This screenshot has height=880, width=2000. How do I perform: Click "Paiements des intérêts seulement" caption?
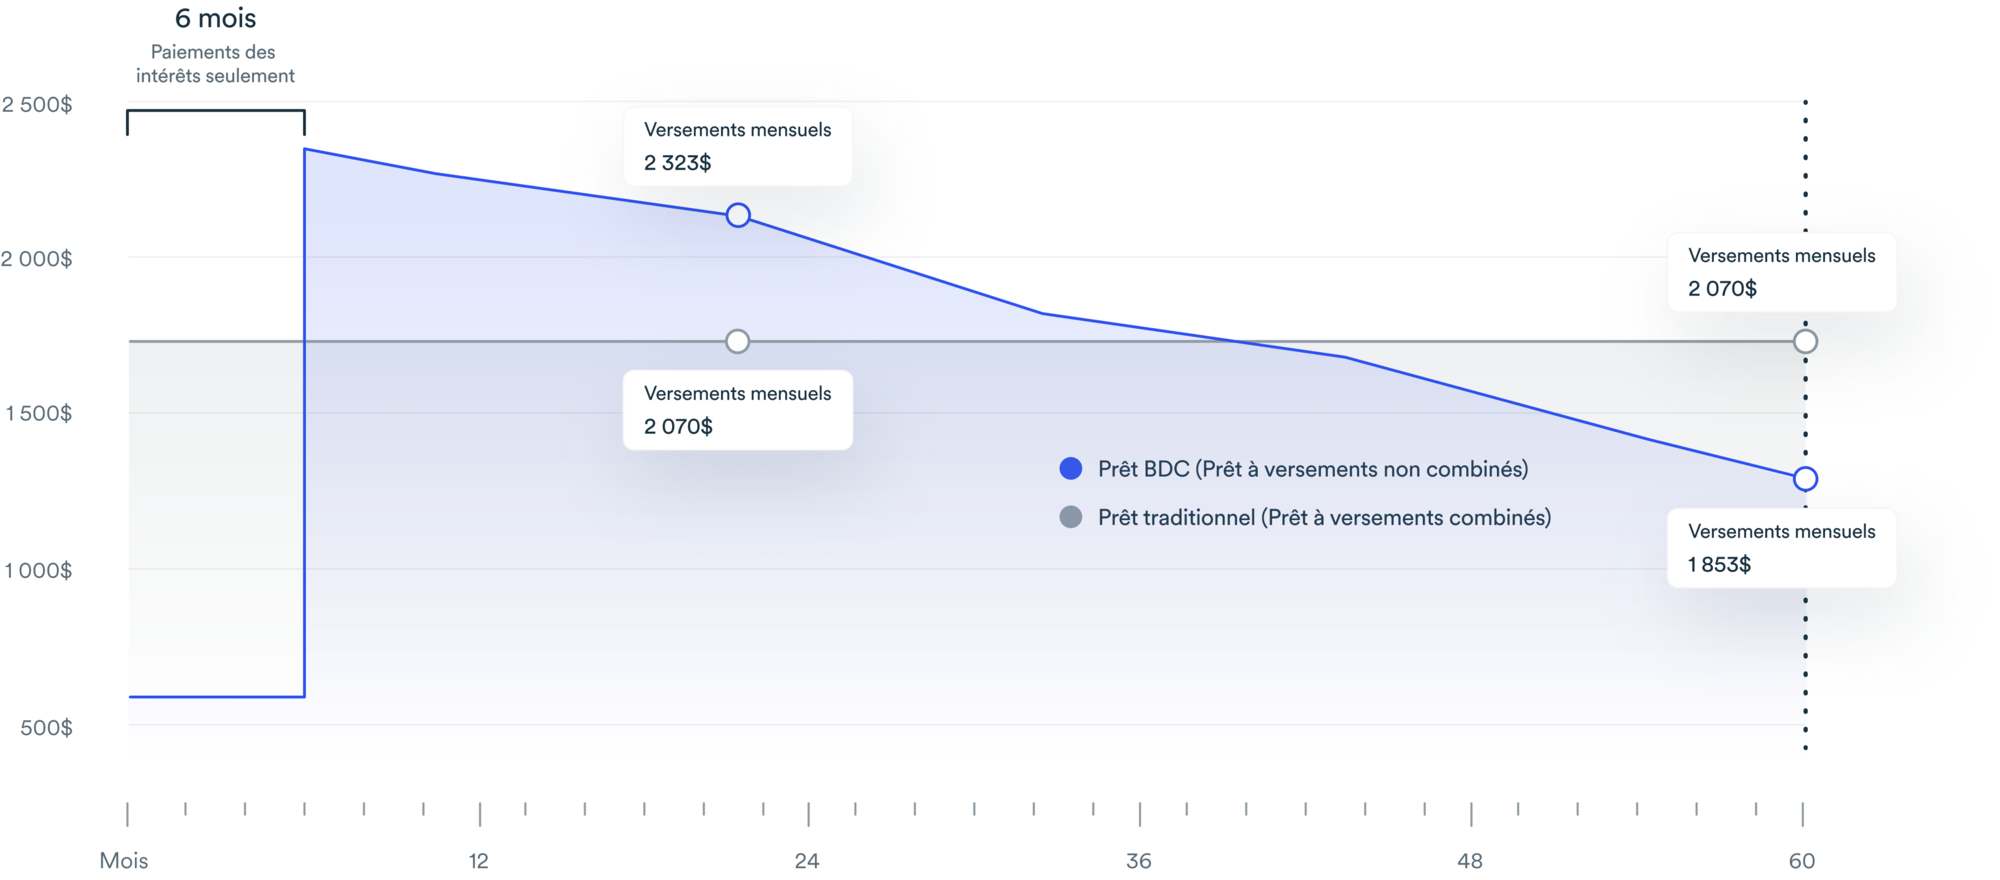point(214,64)
